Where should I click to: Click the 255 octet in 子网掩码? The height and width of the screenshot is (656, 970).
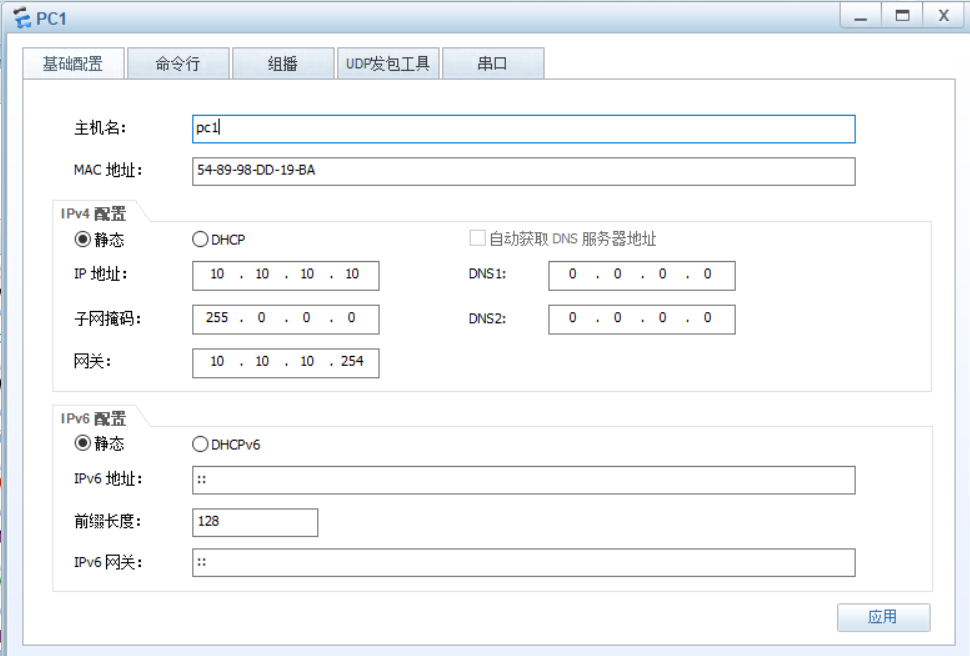pyautogui.click(x=217, y=317)
